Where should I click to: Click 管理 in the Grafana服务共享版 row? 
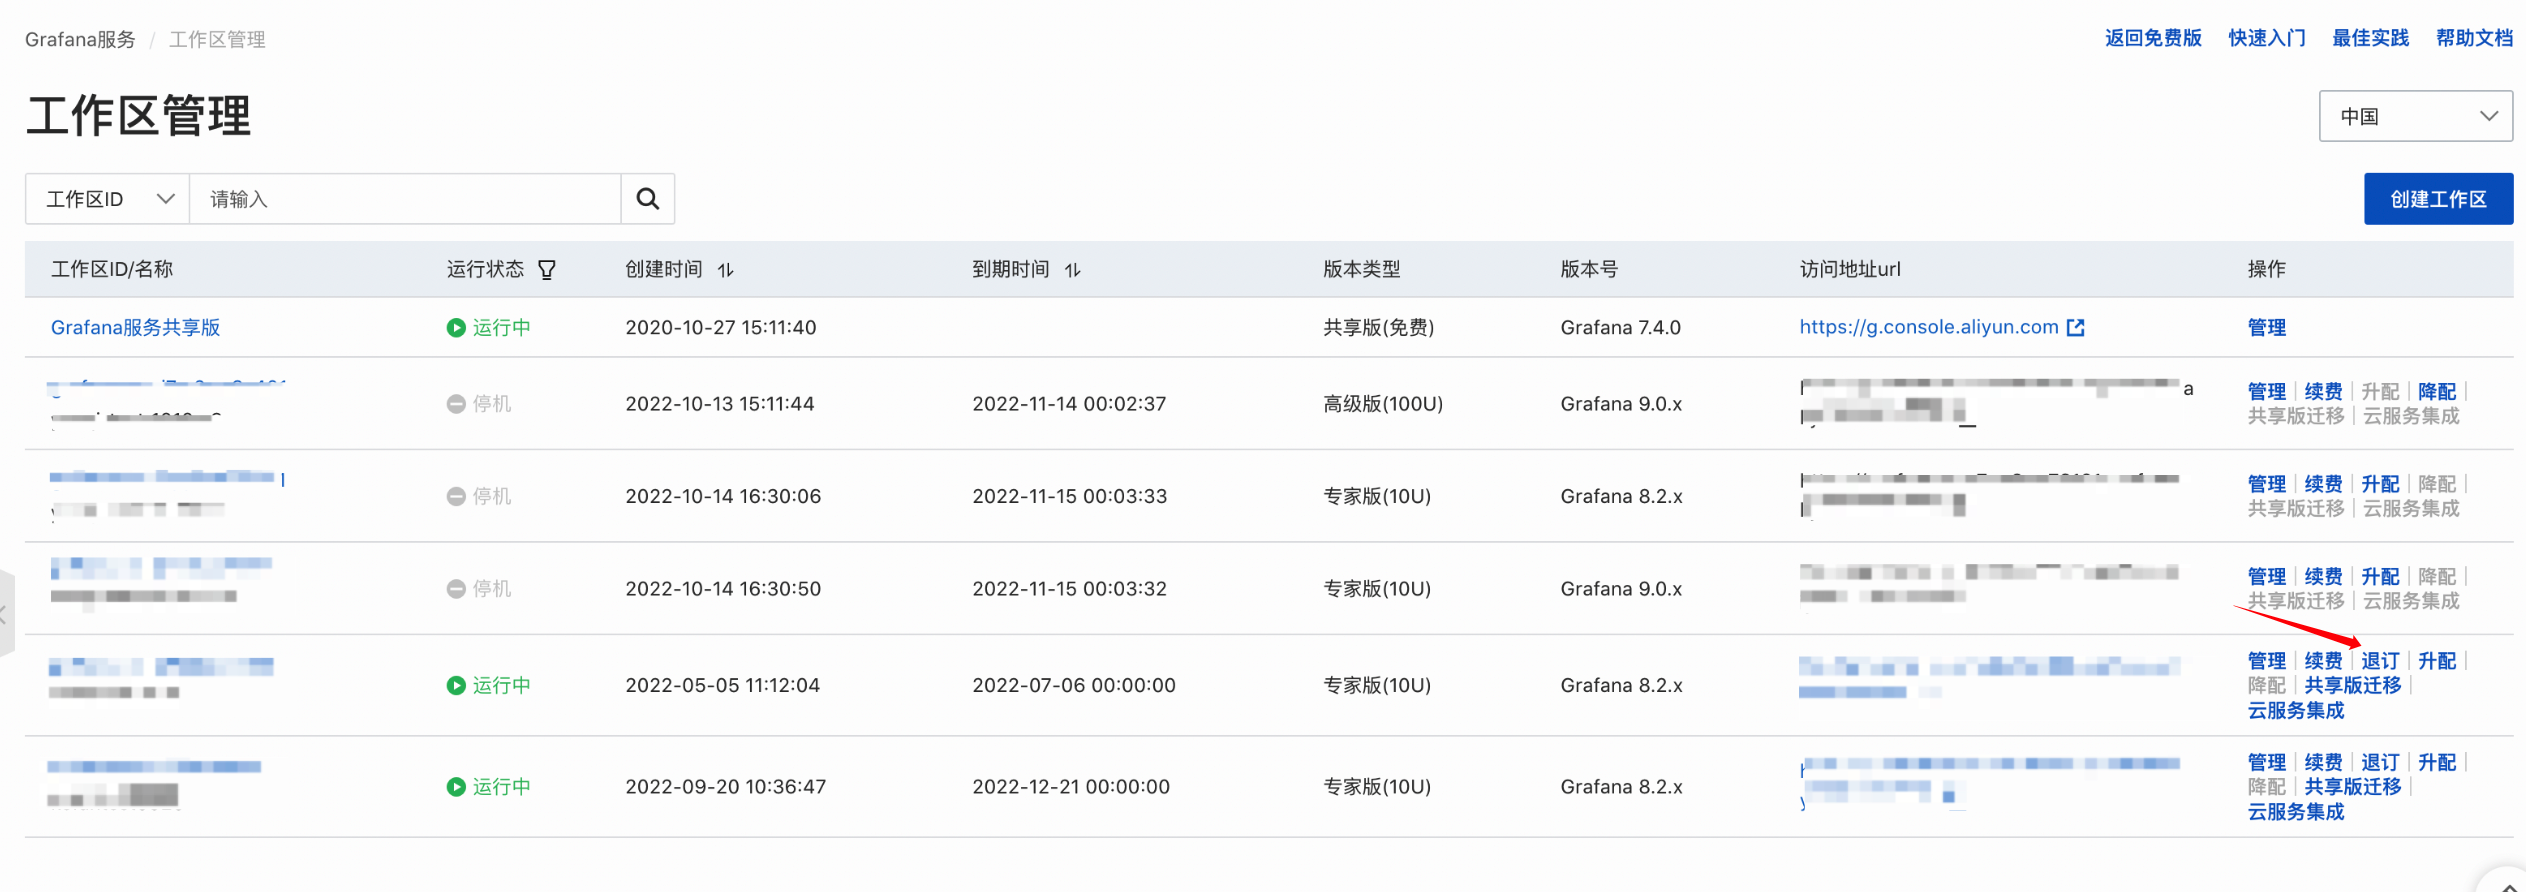click(x=2267, y=327)
